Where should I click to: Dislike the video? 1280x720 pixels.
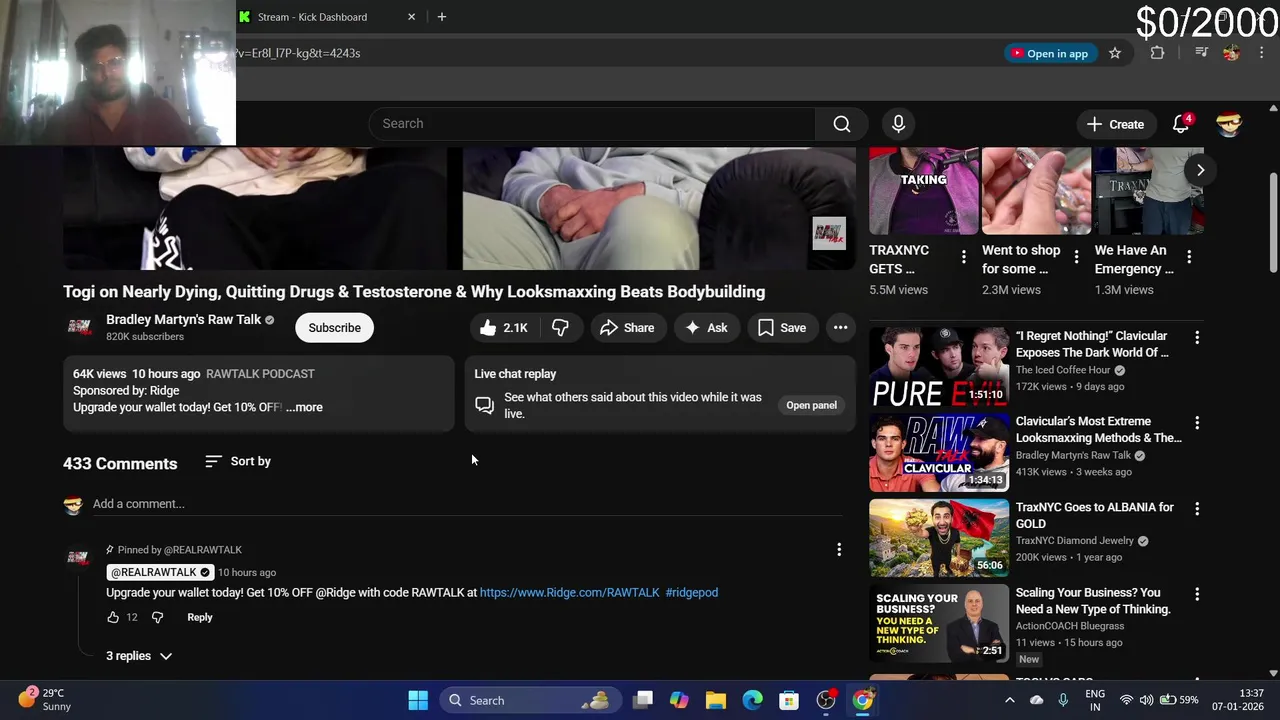tap(560, 328)
